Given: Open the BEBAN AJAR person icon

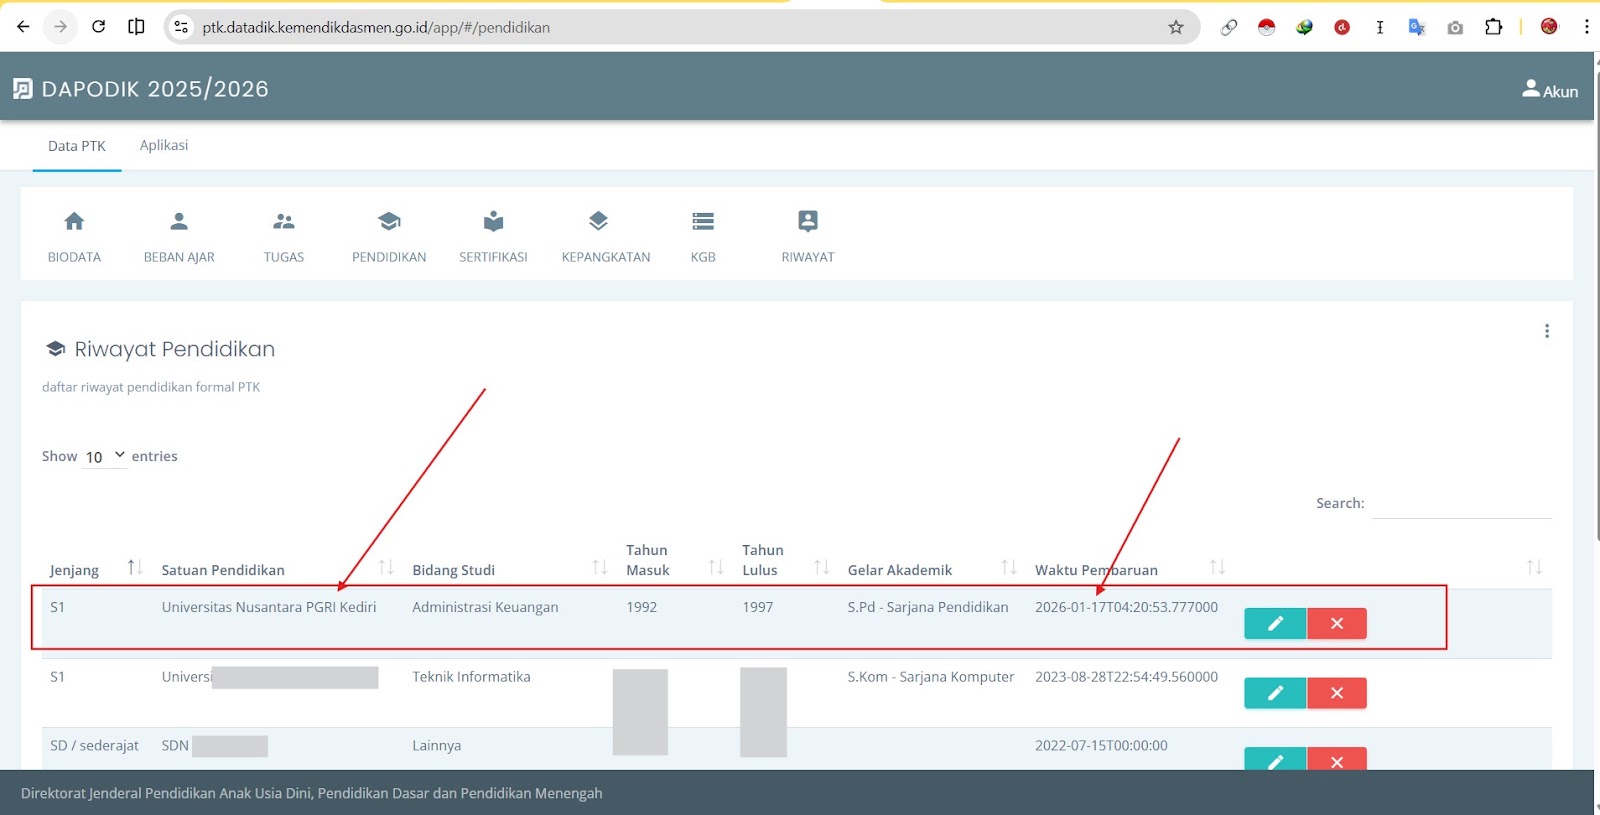Looking at the screenshot, I should [179, 221].
